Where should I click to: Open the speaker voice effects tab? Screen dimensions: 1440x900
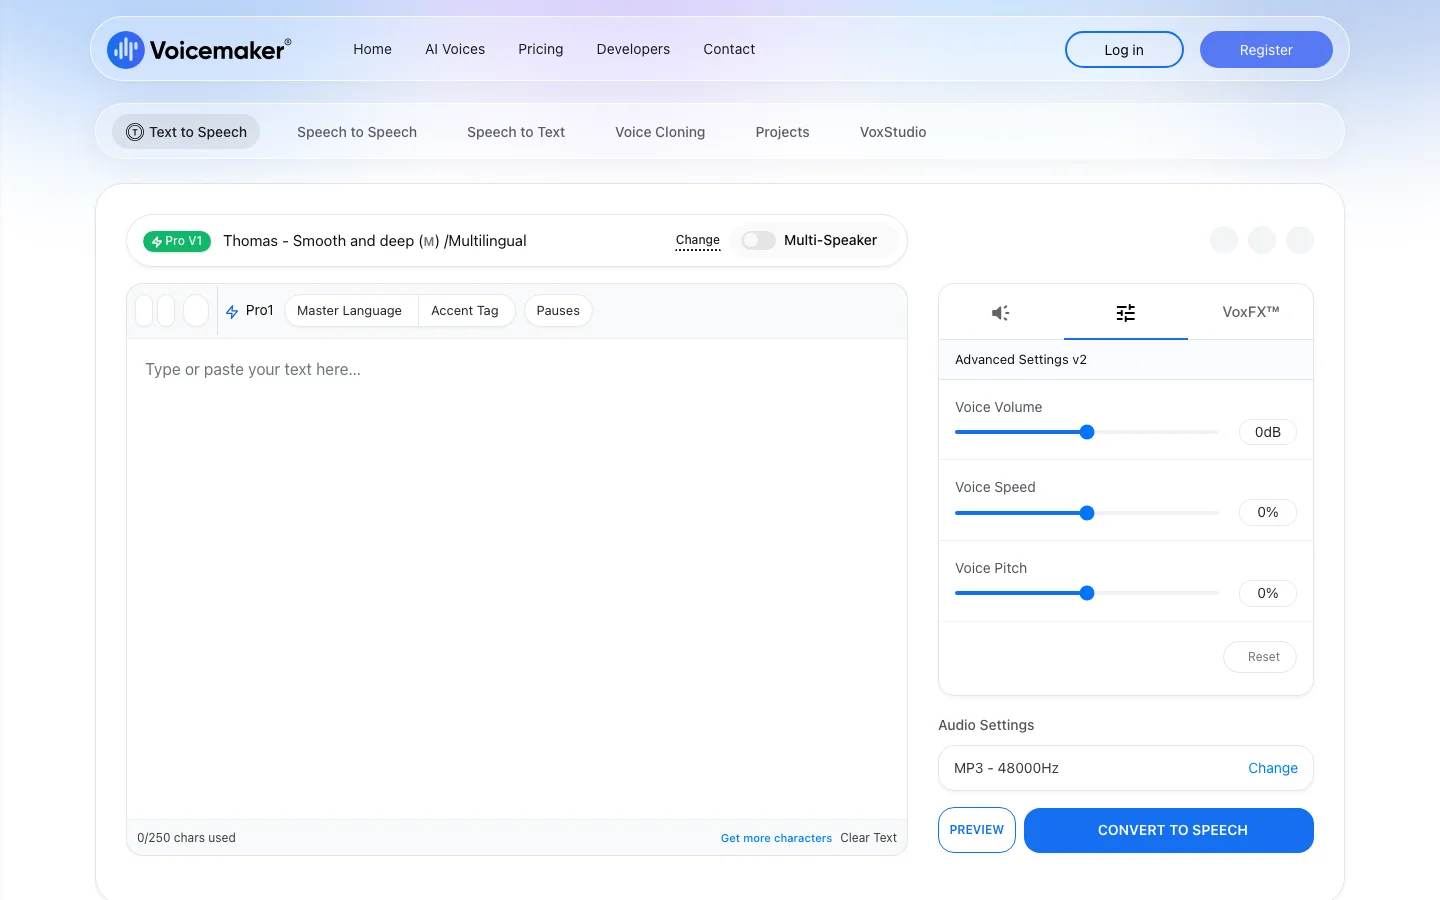pyautogui.click(x=1001, y=313)
